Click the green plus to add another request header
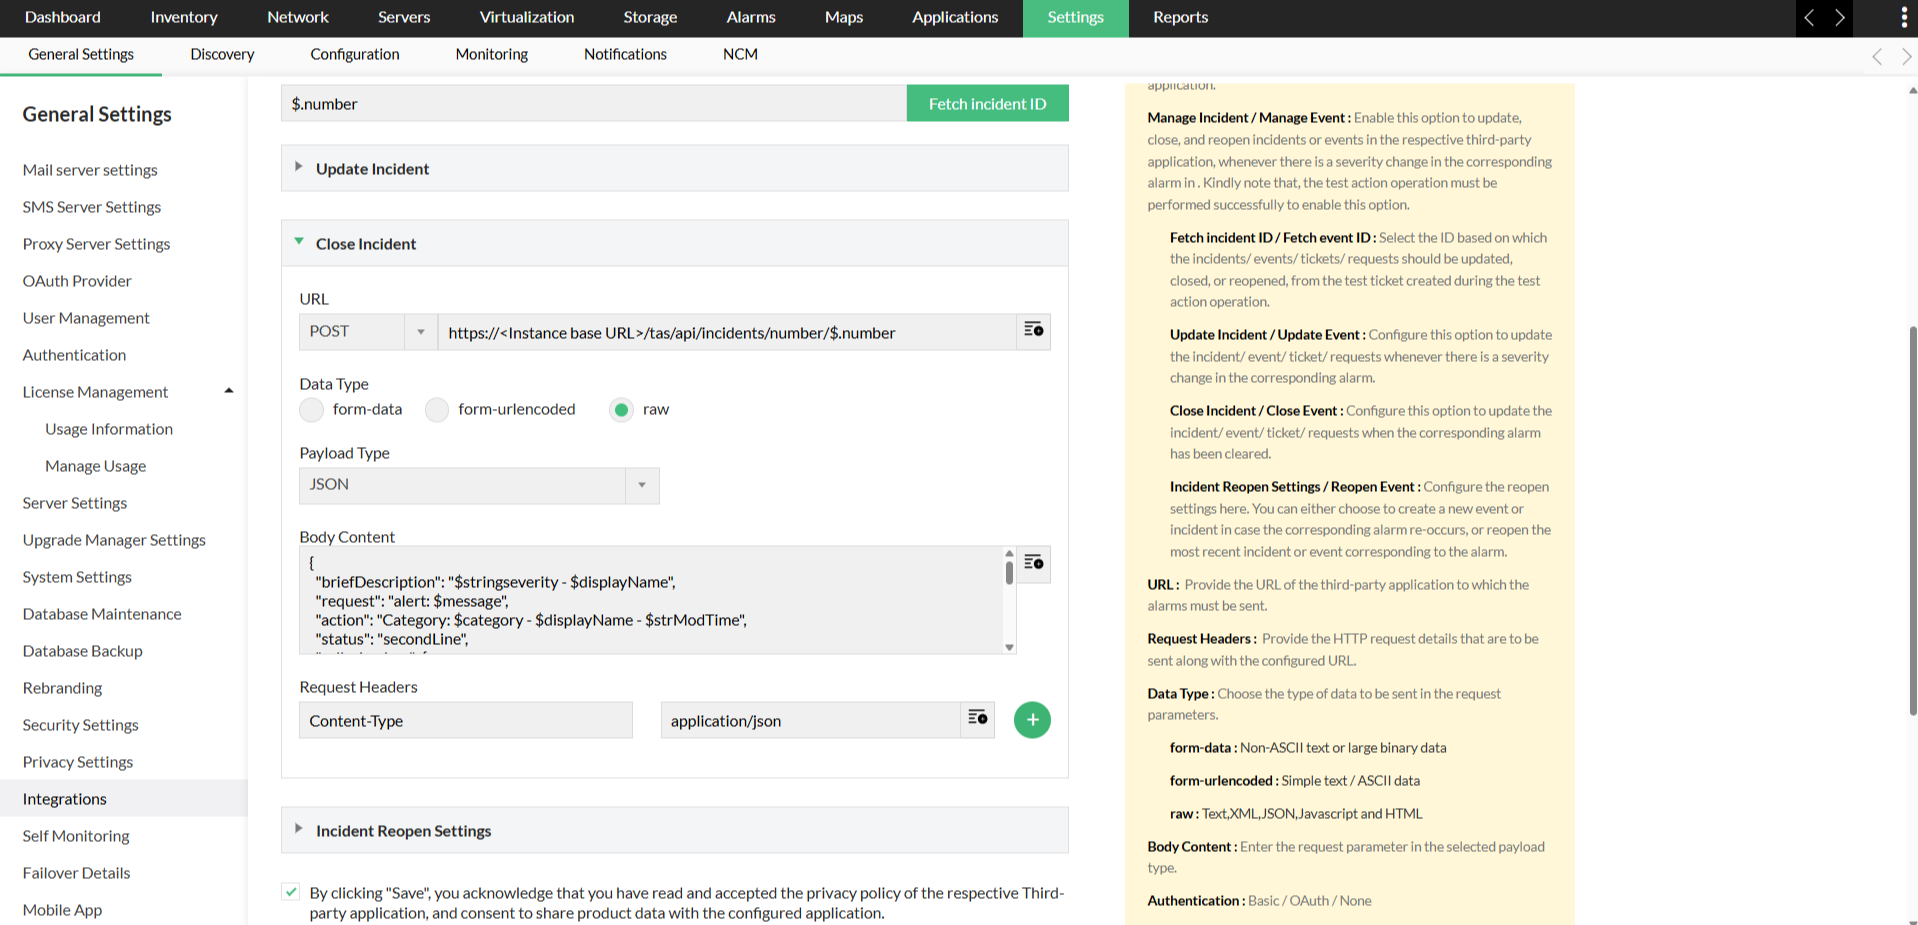The image size is (1918, 925). coord(1032,719)
